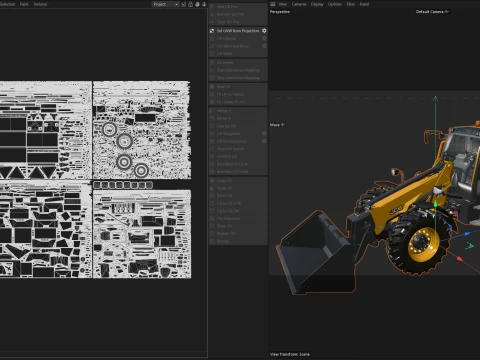The height and width of the screenshot is (360, 480).
Task: Open UV Weld and Relax options gear
Action: coord(264,46)
